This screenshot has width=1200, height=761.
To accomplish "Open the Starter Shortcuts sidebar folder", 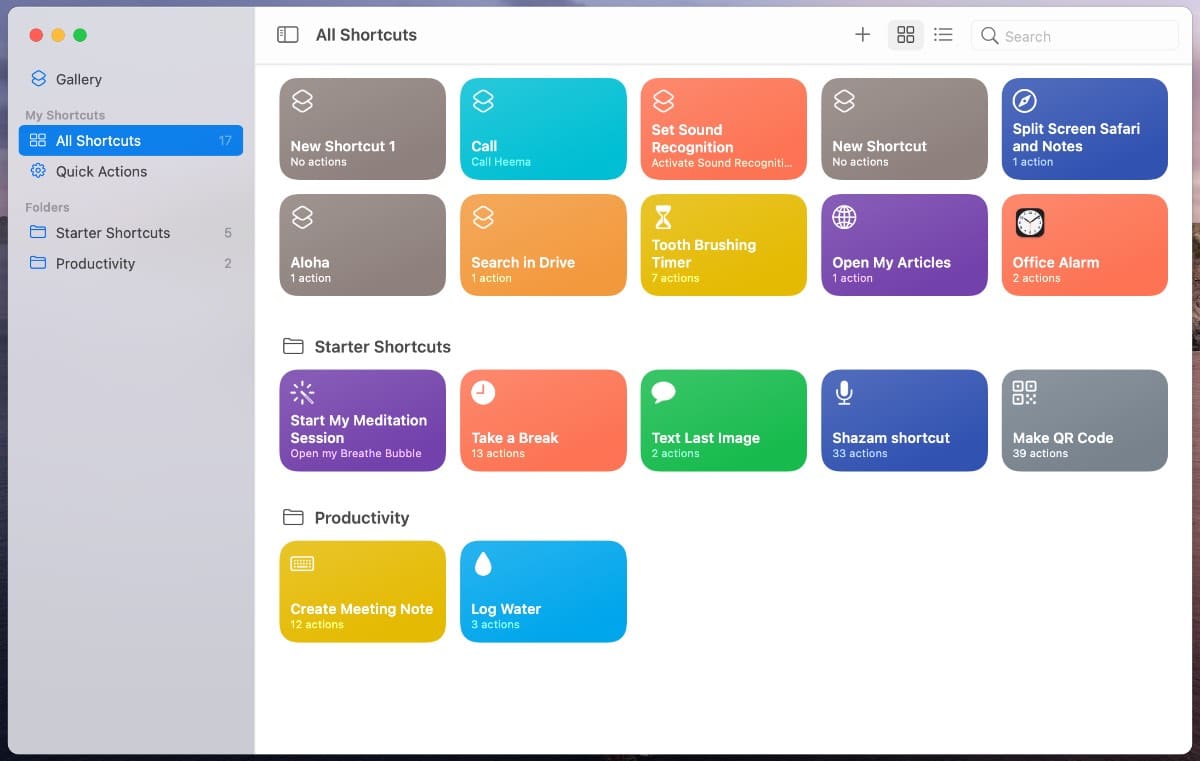I will point(112,233).
